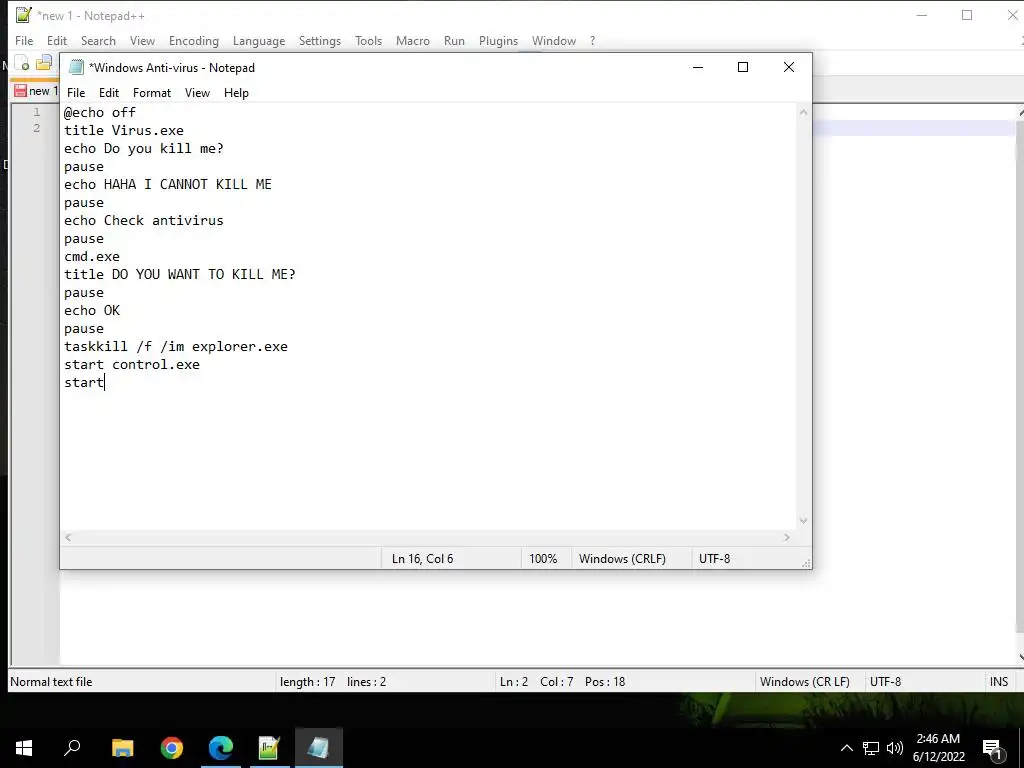1024x768 pixels.
Task: Click Notepad horizontal scrollbar left arrow
Action: [x=68, y=537]
